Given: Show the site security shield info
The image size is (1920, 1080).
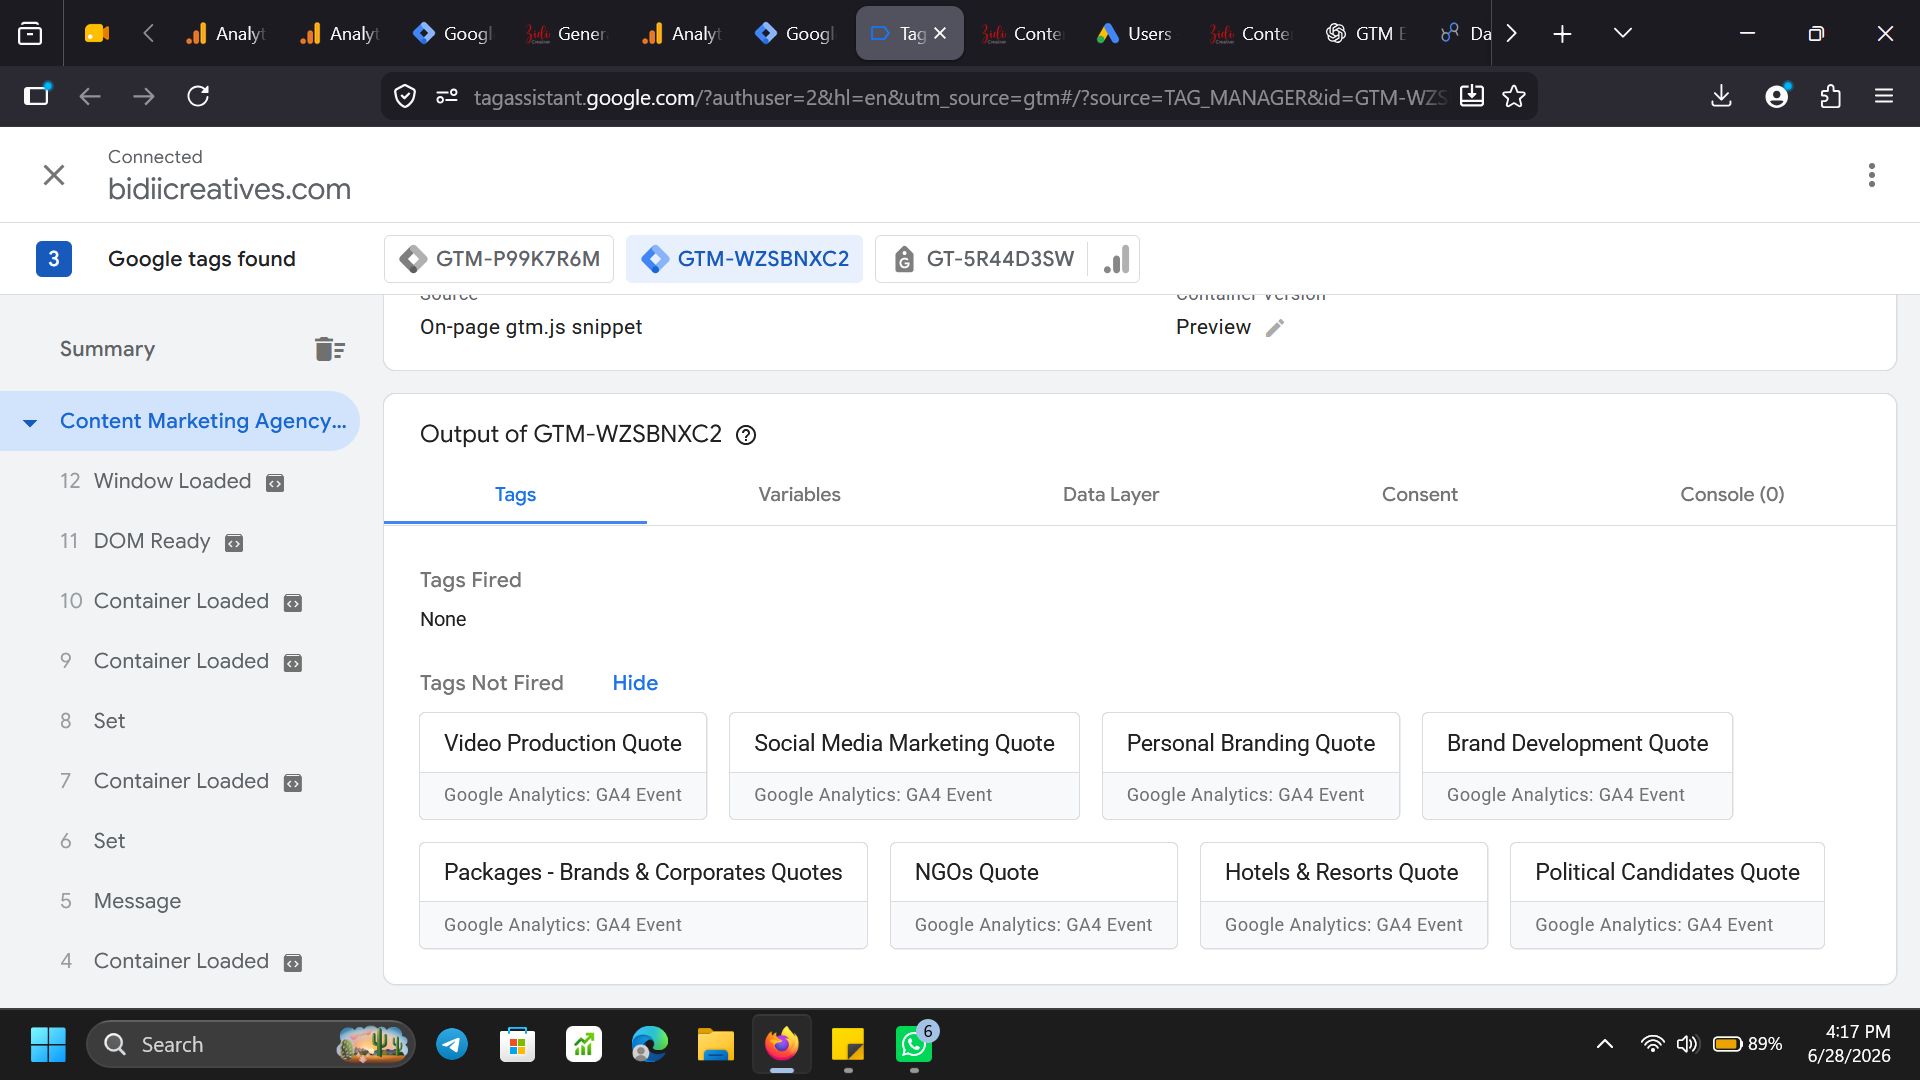Looking at the screenshot, I should [405, 96].
